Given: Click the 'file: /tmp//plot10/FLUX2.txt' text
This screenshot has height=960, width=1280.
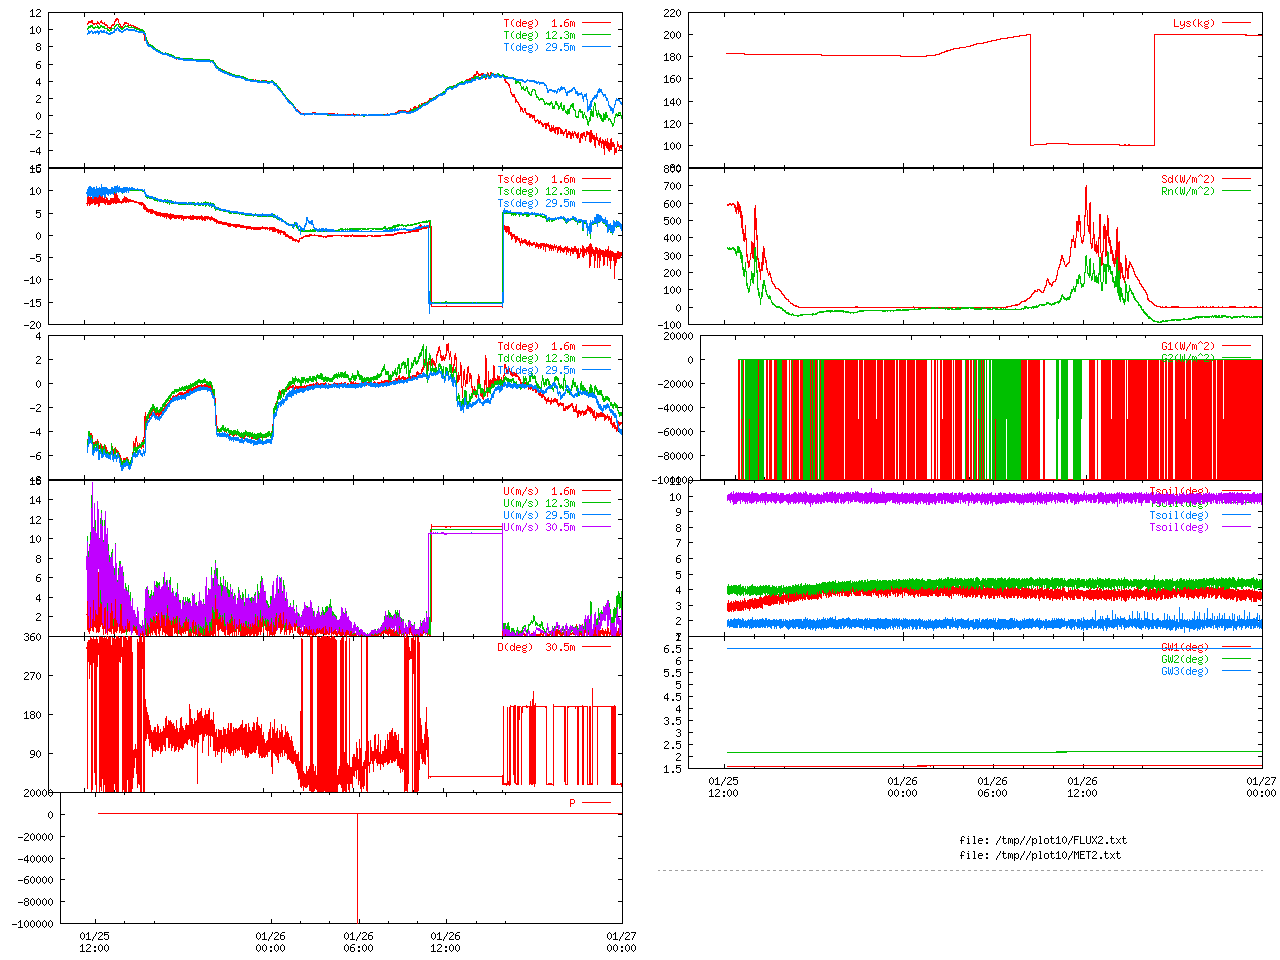Looking at the screenshot, I should point(1043,840).
